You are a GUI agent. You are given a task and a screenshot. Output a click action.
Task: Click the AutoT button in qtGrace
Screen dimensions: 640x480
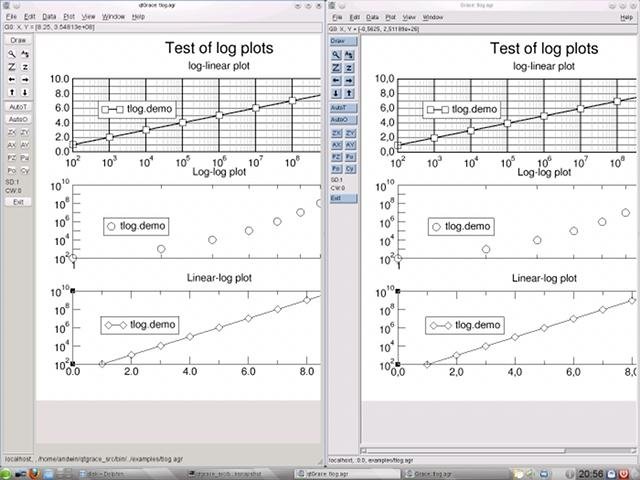(18, 107)
